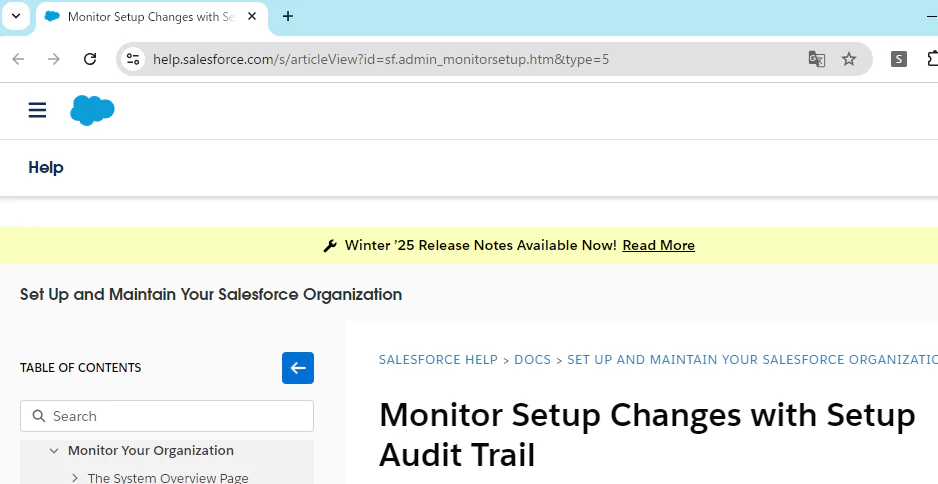Open a new browser tab
938x484 pixels.
(288, 16)
